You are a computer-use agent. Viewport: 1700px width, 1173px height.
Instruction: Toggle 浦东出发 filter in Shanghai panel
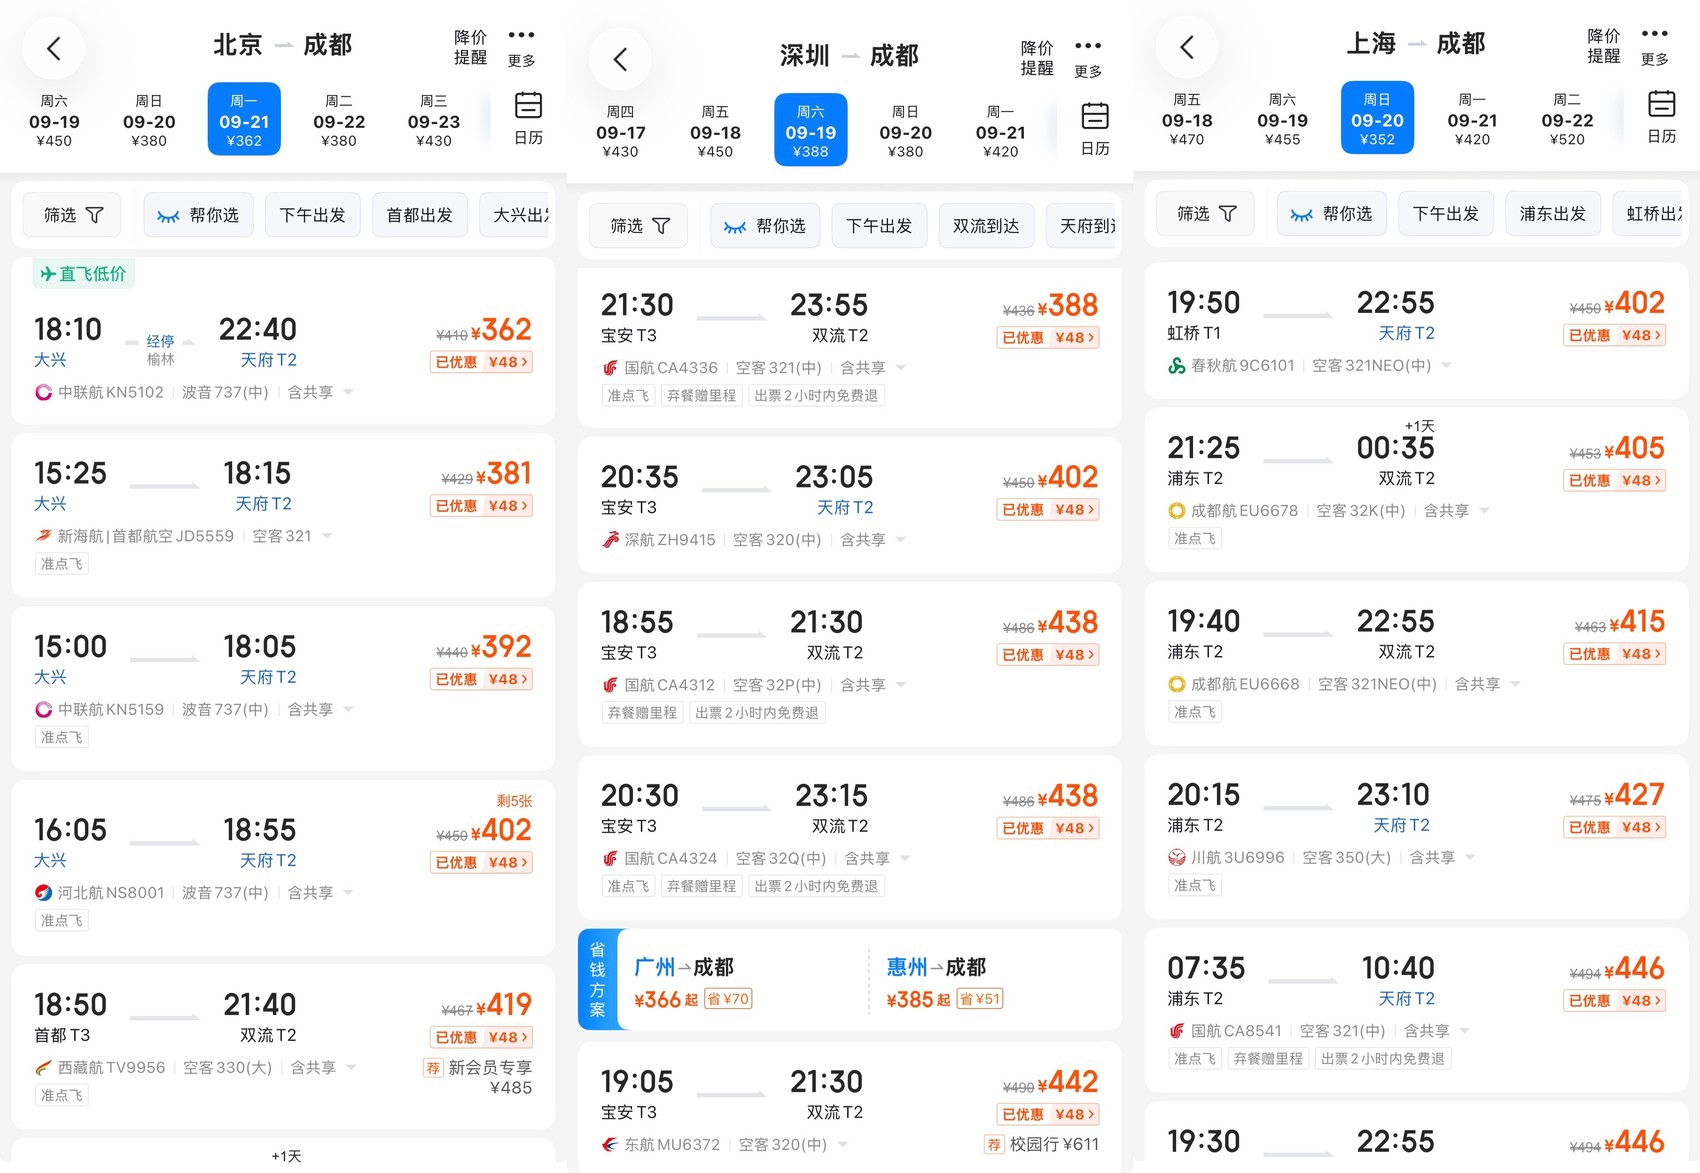click(x=1552, y=214)
